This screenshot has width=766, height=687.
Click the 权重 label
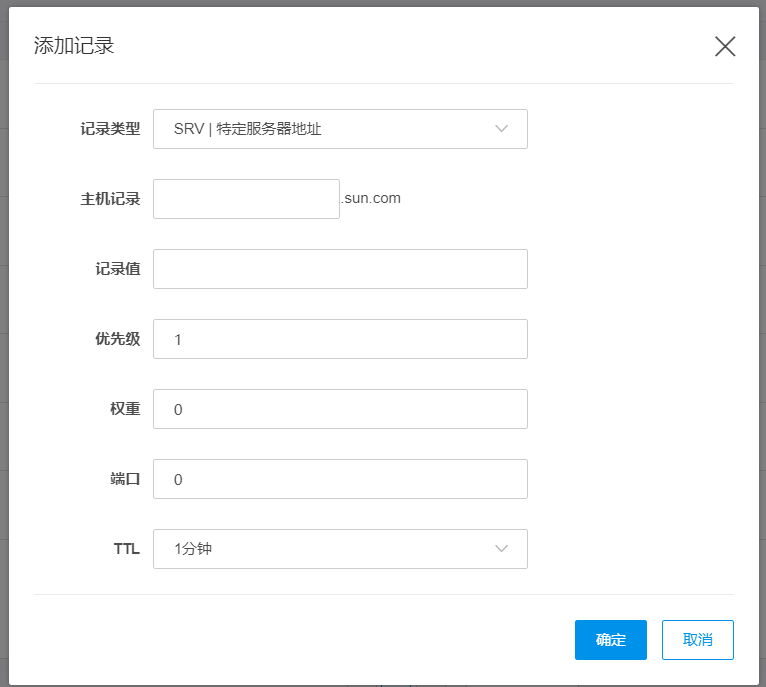point(124,409)
